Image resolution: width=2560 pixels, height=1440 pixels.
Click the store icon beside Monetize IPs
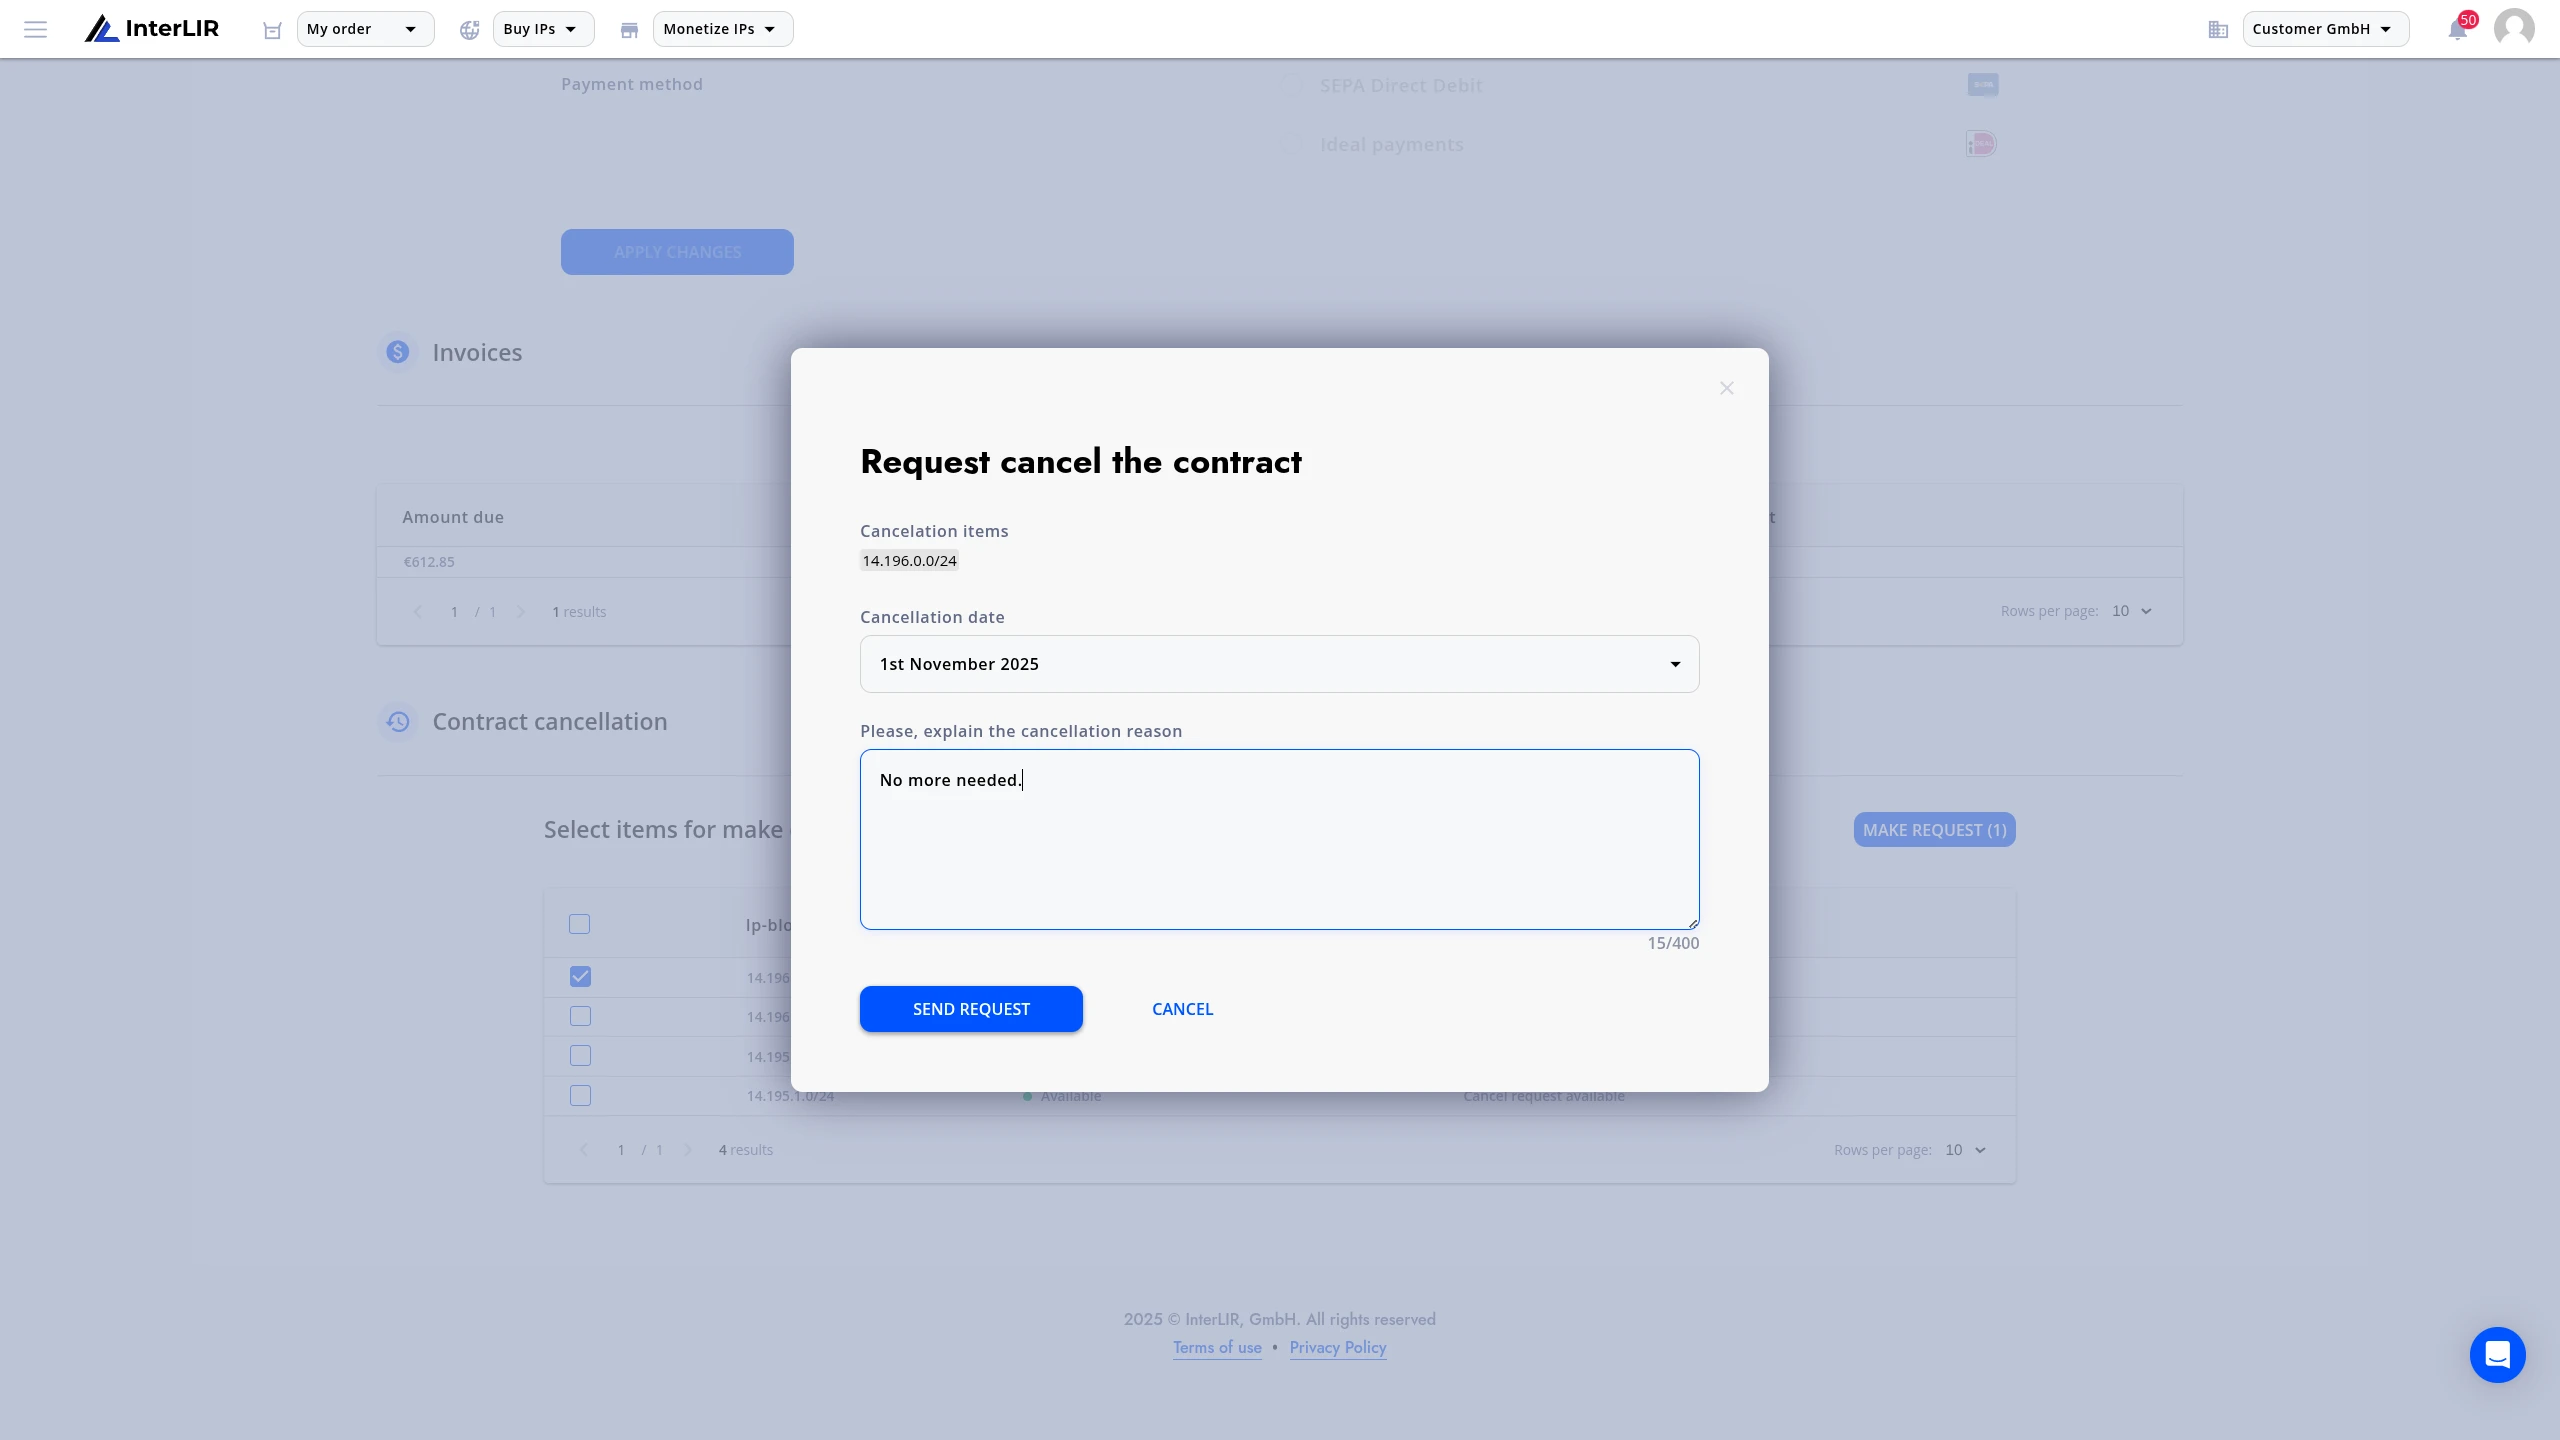[x=629, y=30]
